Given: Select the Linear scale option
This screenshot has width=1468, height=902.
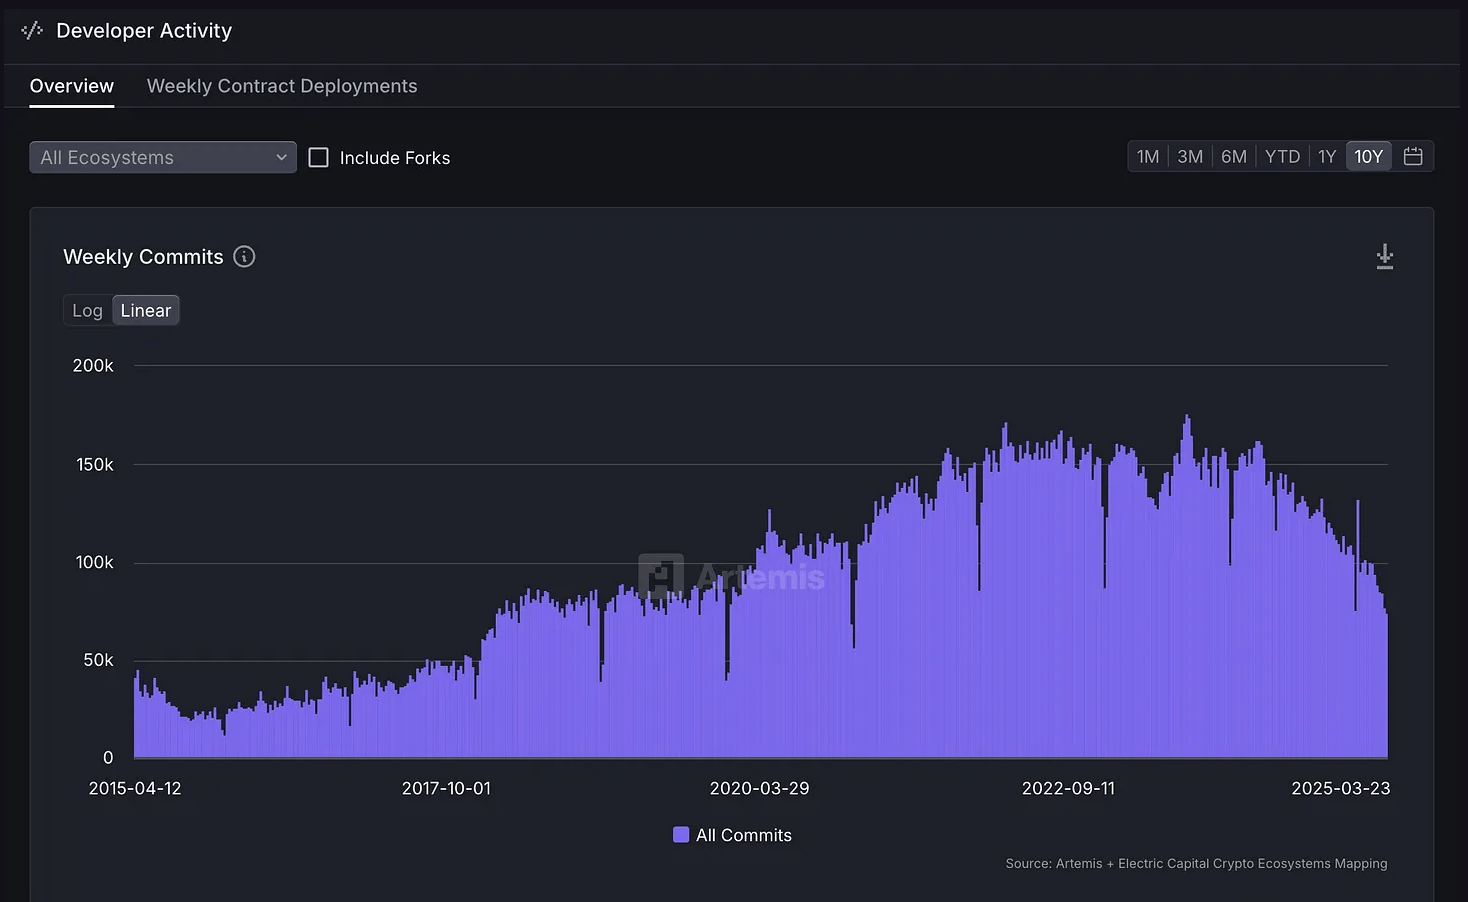Looking at the screenshot, I should tap(146, 311).
